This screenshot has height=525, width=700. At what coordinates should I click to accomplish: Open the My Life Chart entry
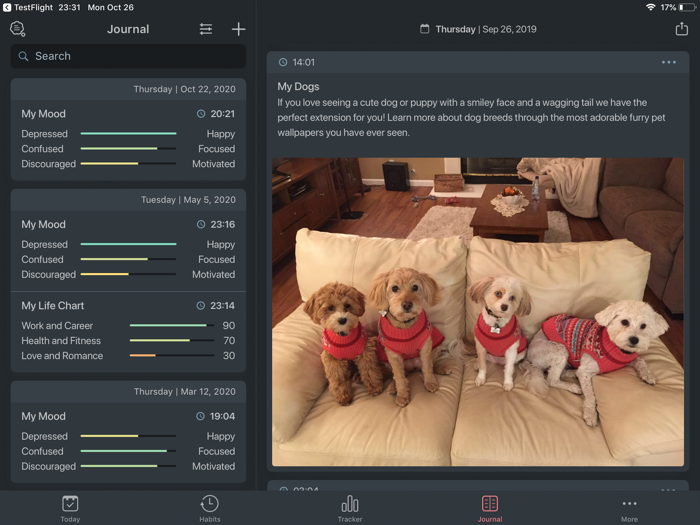pyautogui.click(x=128, y=331)
